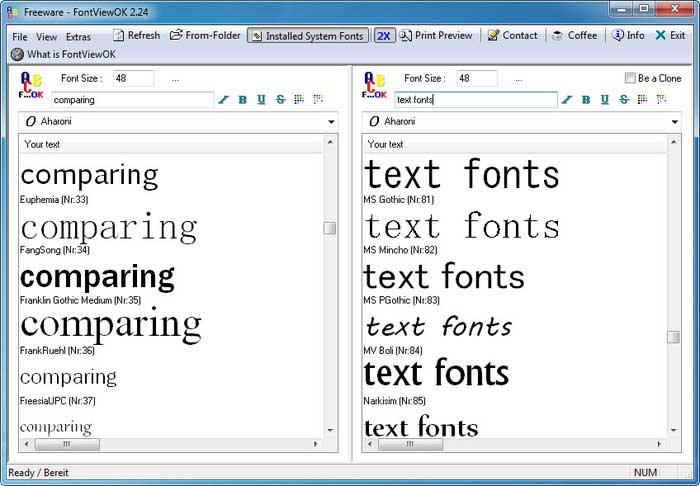
Task: Open fonts with From-Folder button
Action: pos(204,36)
